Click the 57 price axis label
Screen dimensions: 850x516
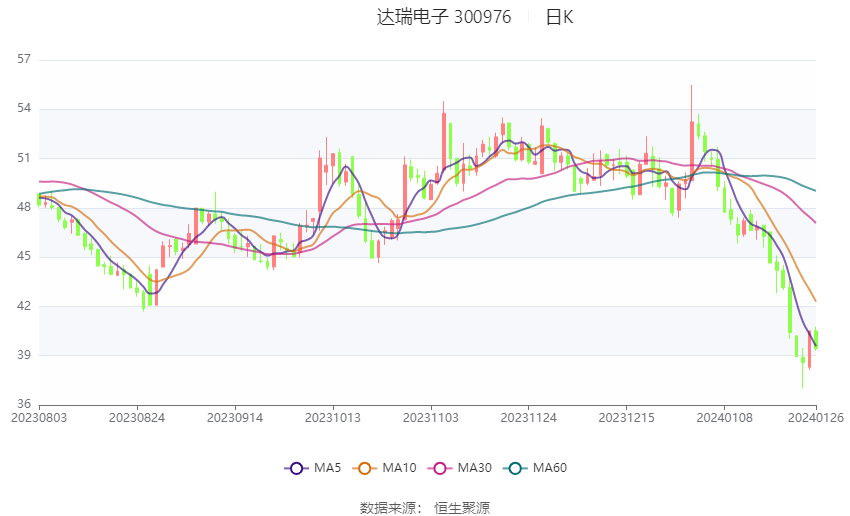point(24,59)
